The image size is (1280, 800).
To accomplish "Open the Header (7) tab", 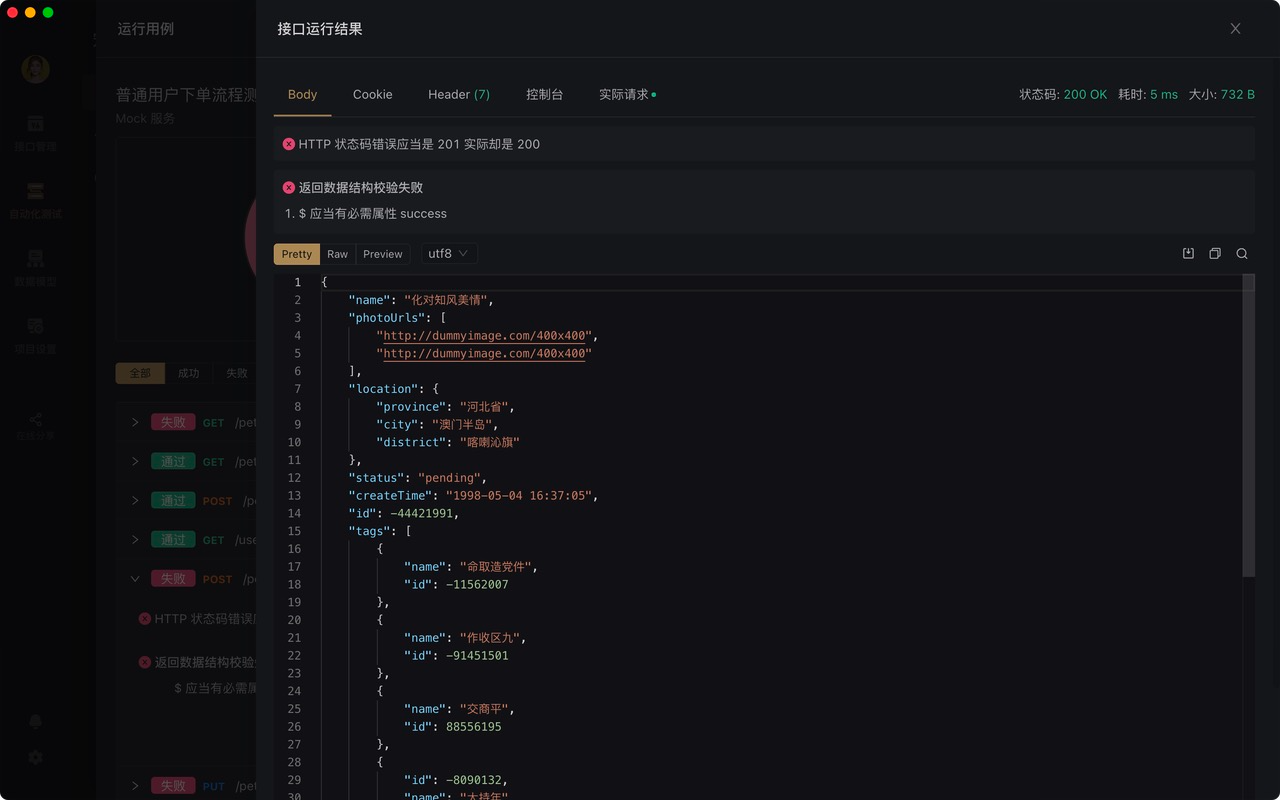I will coord(459,94).
